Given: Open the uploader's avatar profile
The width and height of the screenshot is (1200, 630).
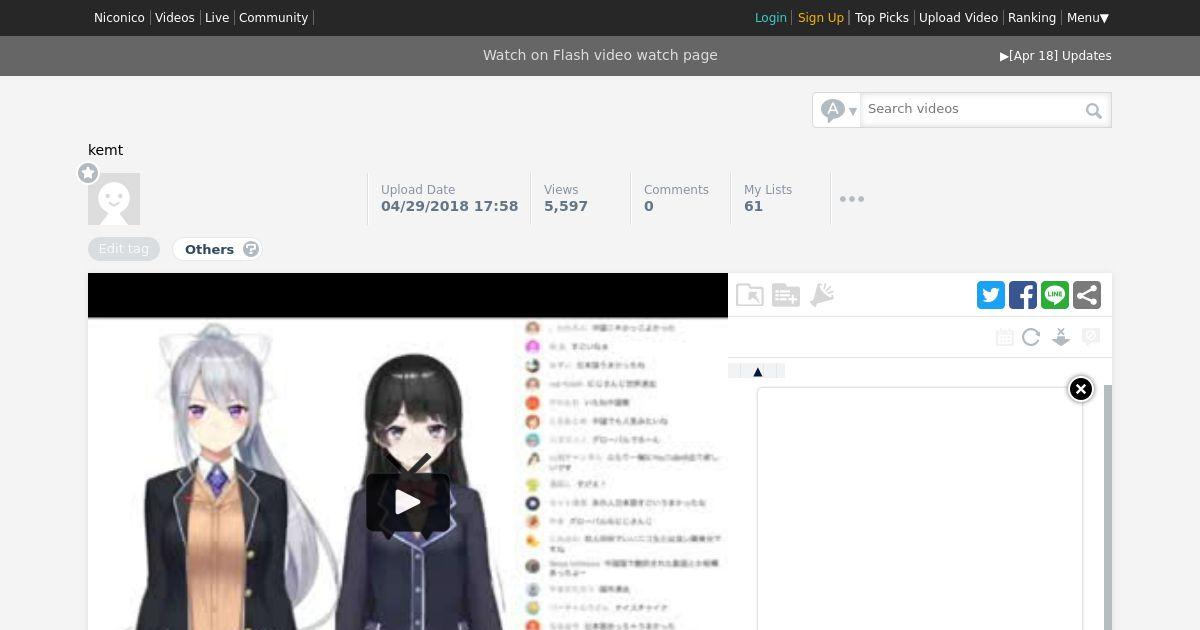Looking at the screenshot, I should pos(114,199).
